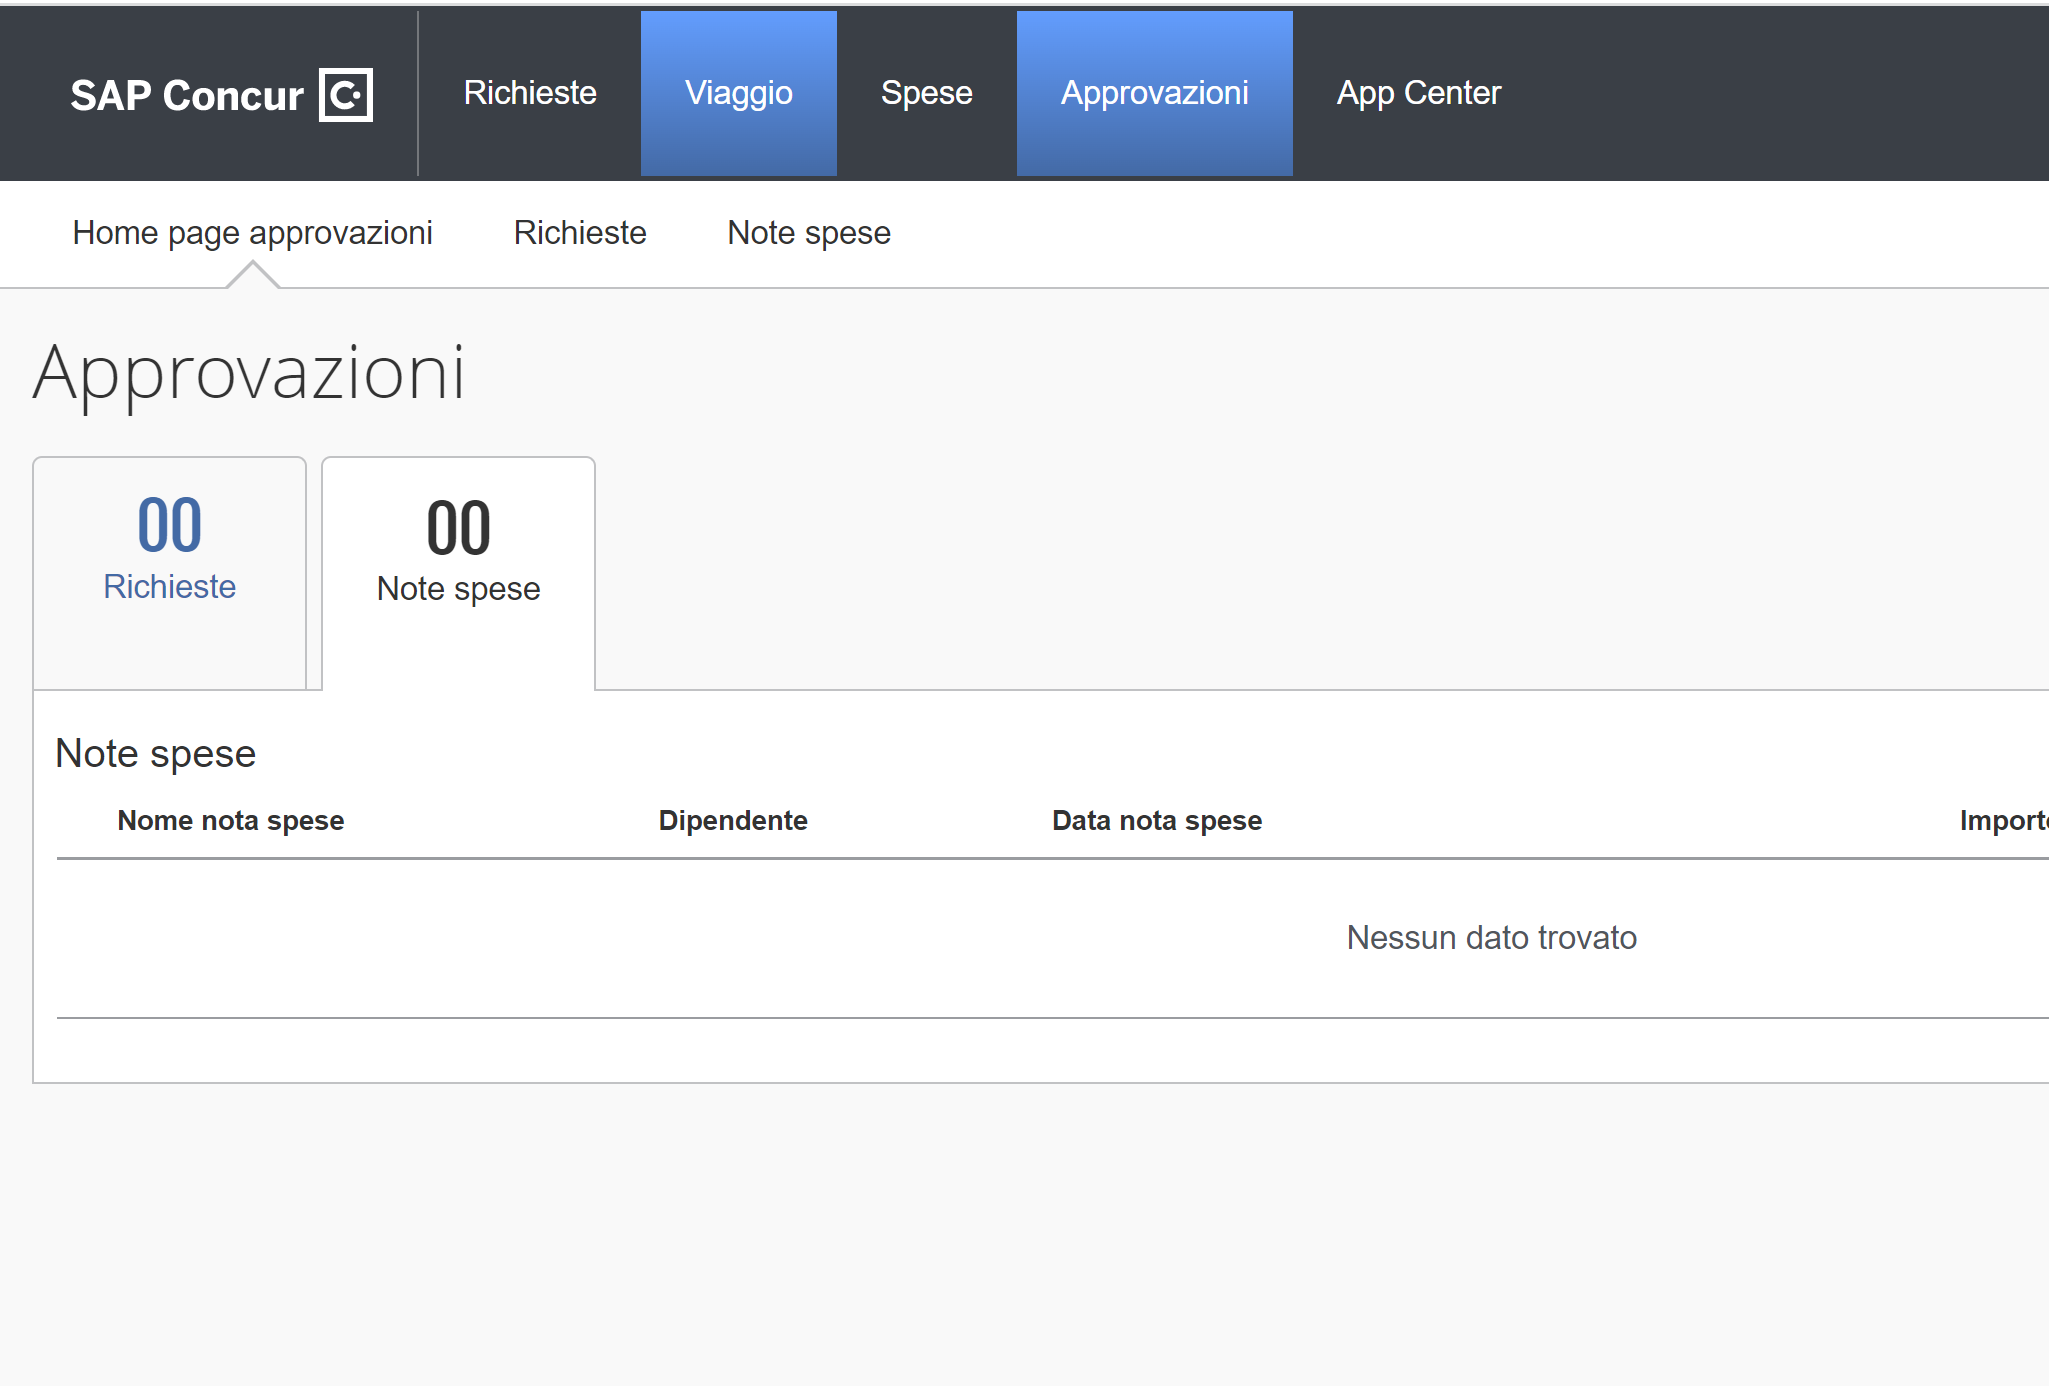Click the Importo column header

click(x=2002, y=821)
